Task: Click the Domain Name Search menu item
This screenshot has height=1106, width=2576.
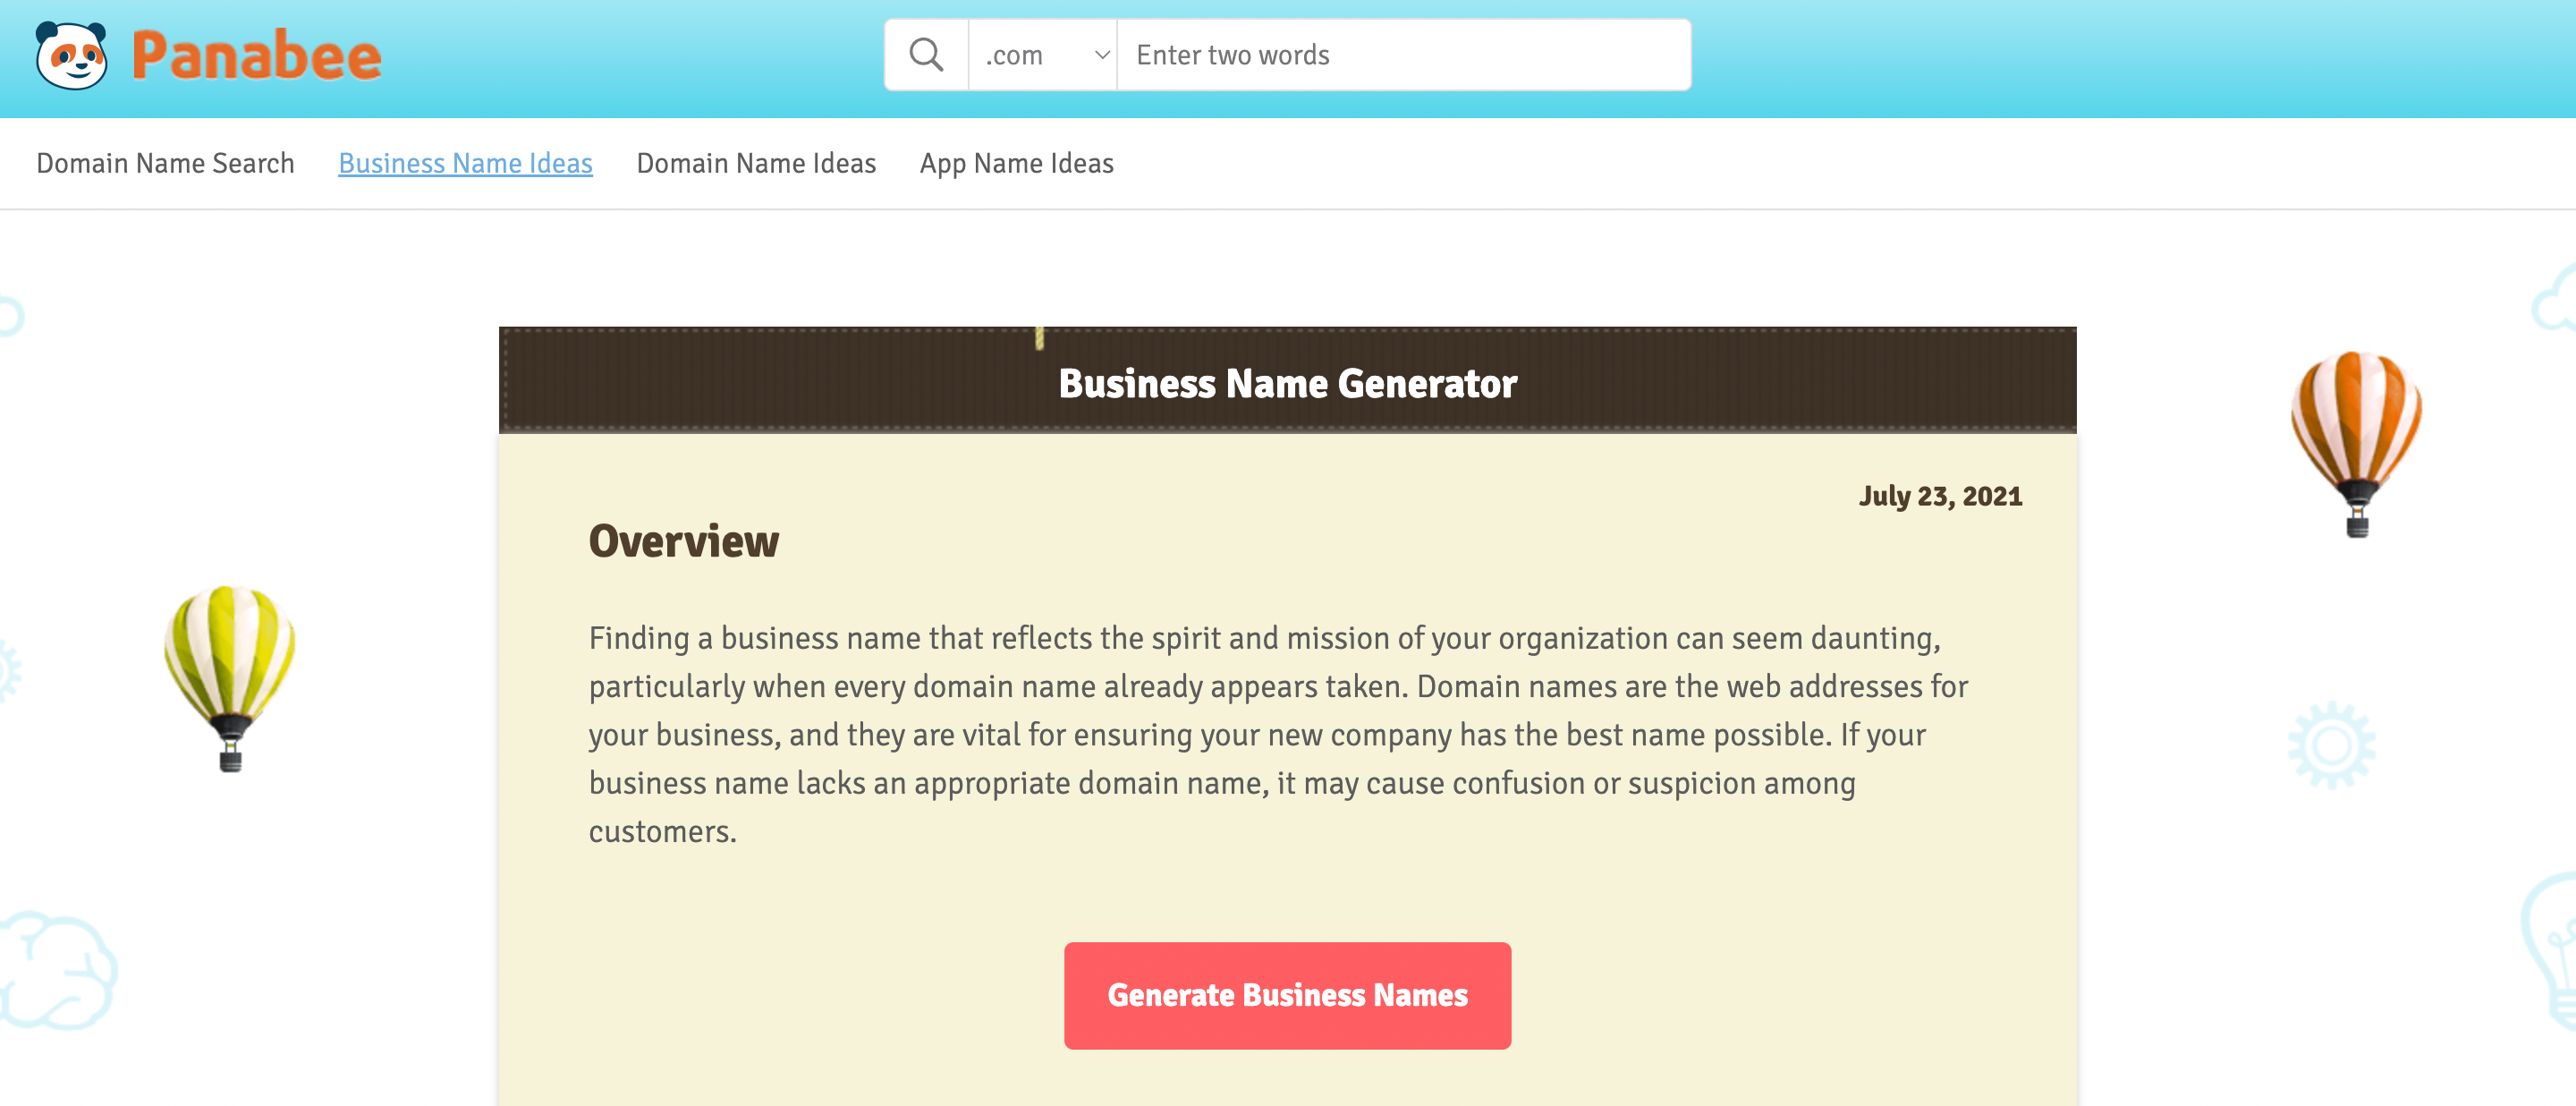Action: click(x=165, y=163)
